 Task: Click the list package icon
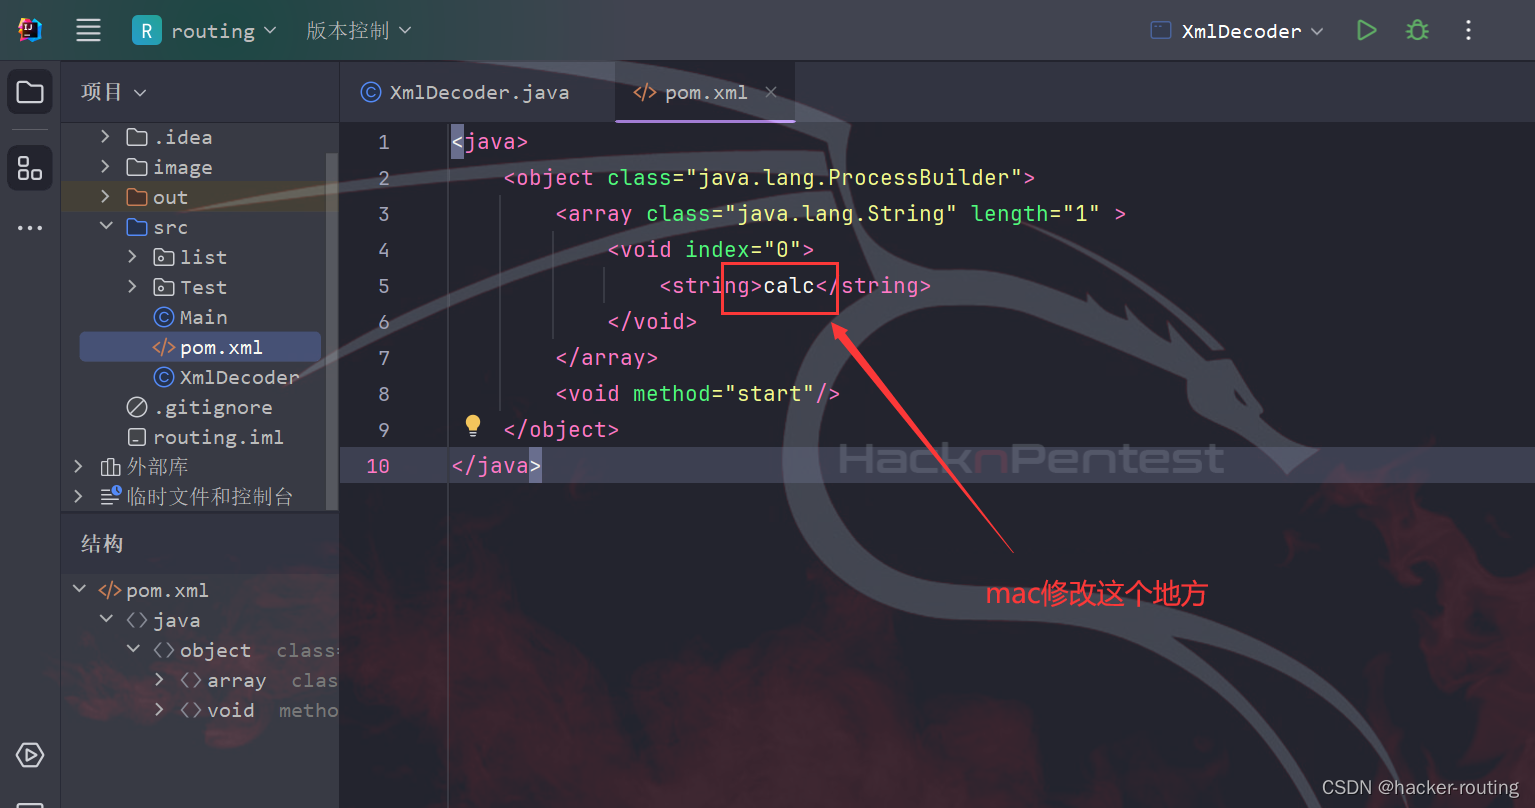[x=164, y=257]
